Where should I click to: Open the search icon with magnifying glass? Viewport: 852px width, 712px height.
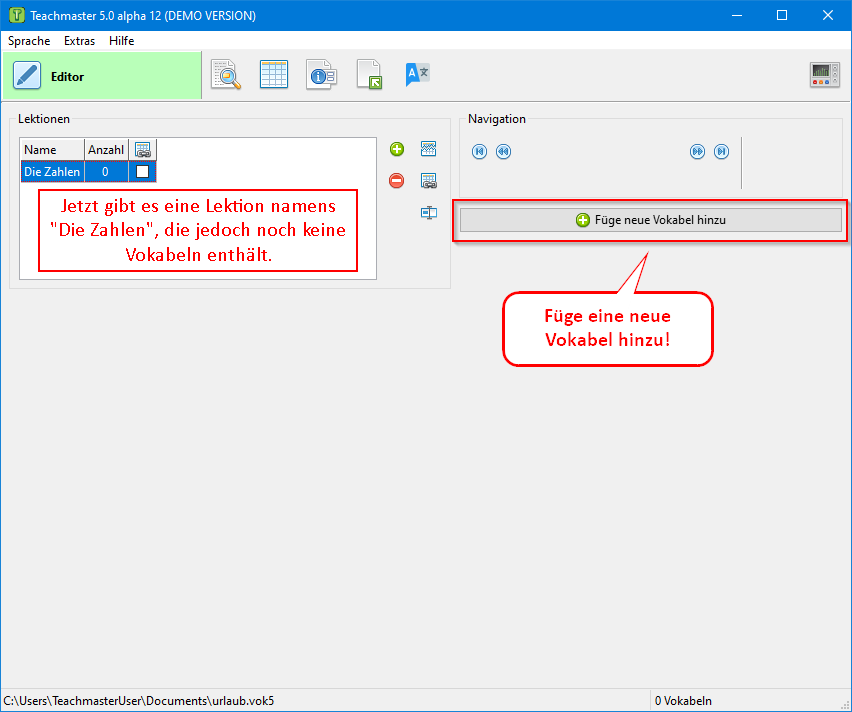(x=226, y=75)
